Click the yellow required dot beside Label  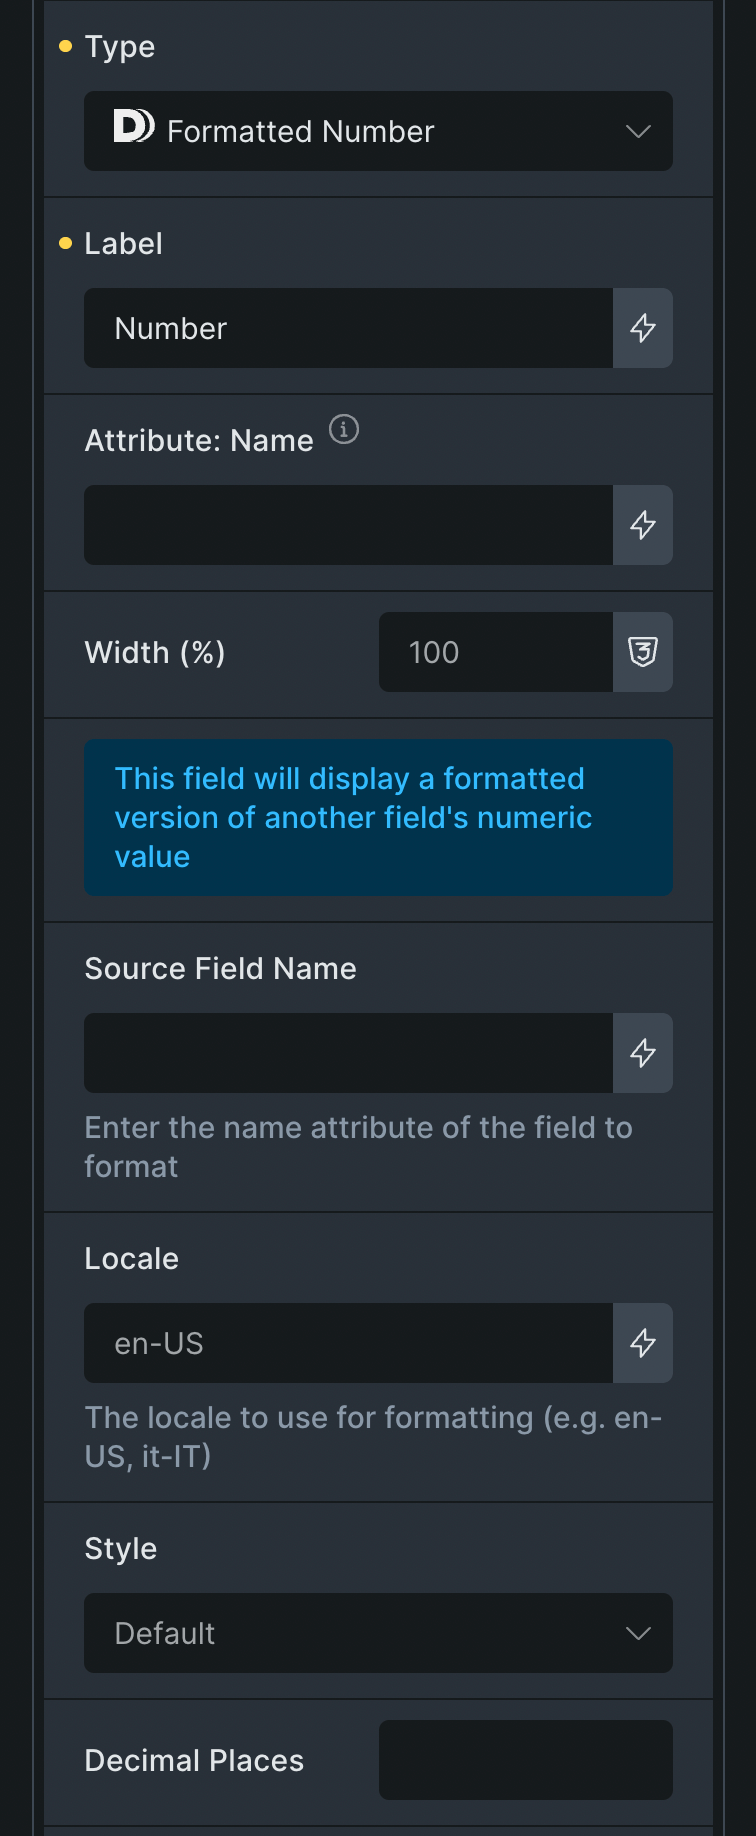[x=65, y=243]
